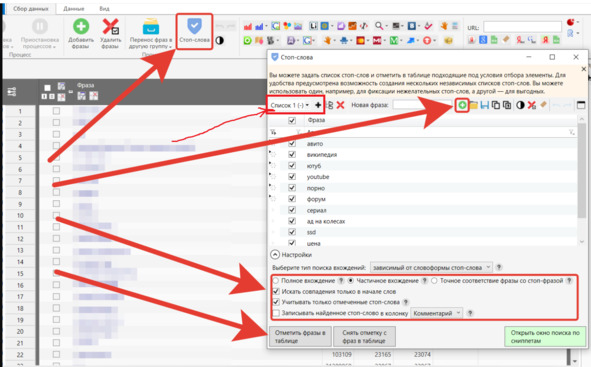Select the Полное вхождение radio button
Image resolution: width=591 pixels, height=367 pixels.
pos(276,281)
